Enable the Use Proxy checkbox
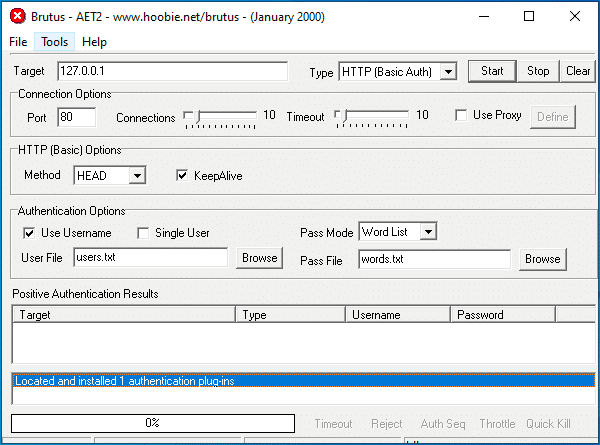The width and height of the screenshot is (600, 445). point(461,115)
